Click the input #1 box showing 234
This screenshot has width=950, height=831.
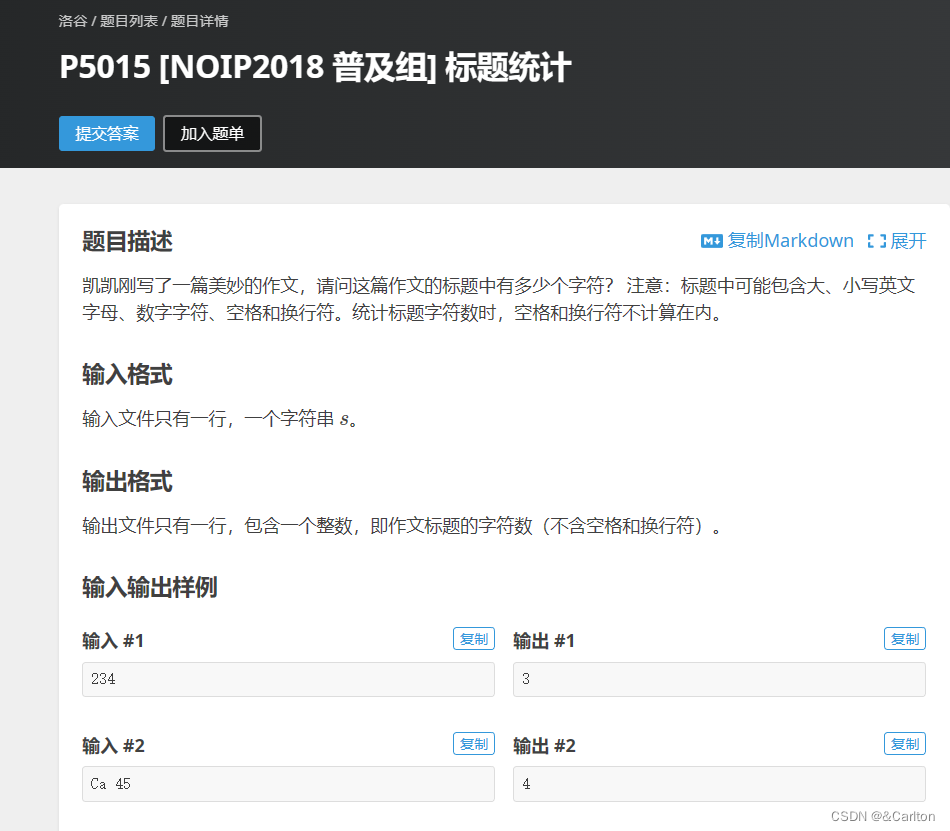pos(288,679)
